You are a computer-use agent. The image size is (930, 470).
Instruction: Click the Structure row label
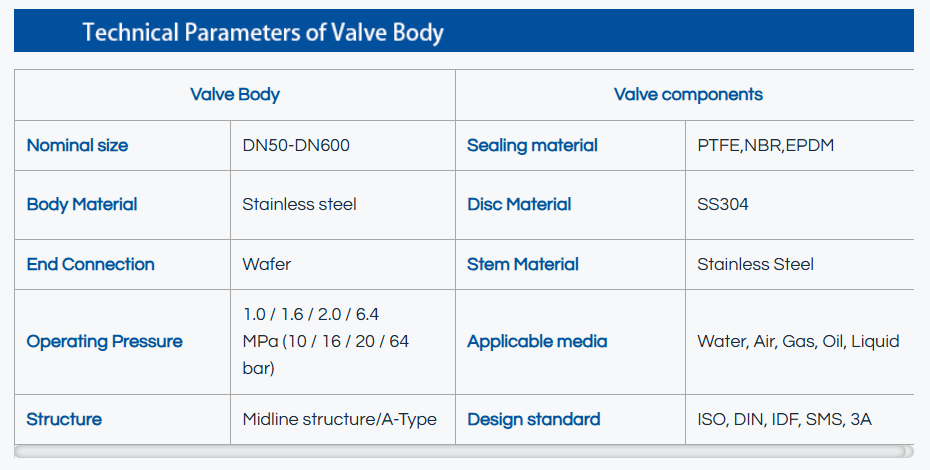[64, 419]
